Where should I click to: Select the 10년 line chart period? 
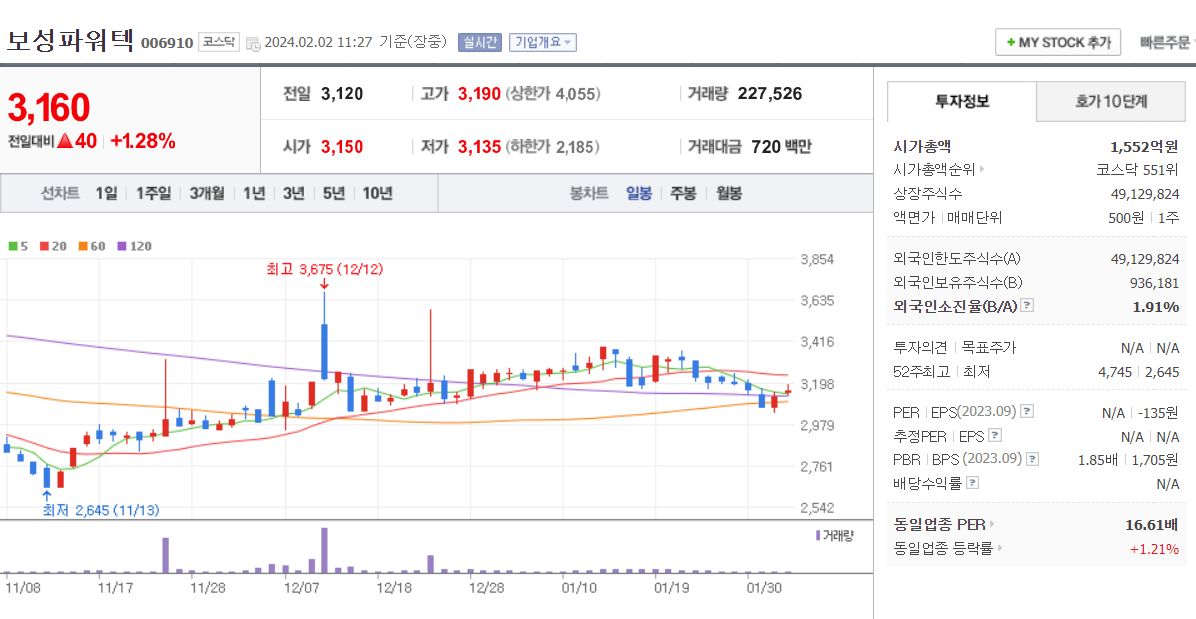pos(377,194)
